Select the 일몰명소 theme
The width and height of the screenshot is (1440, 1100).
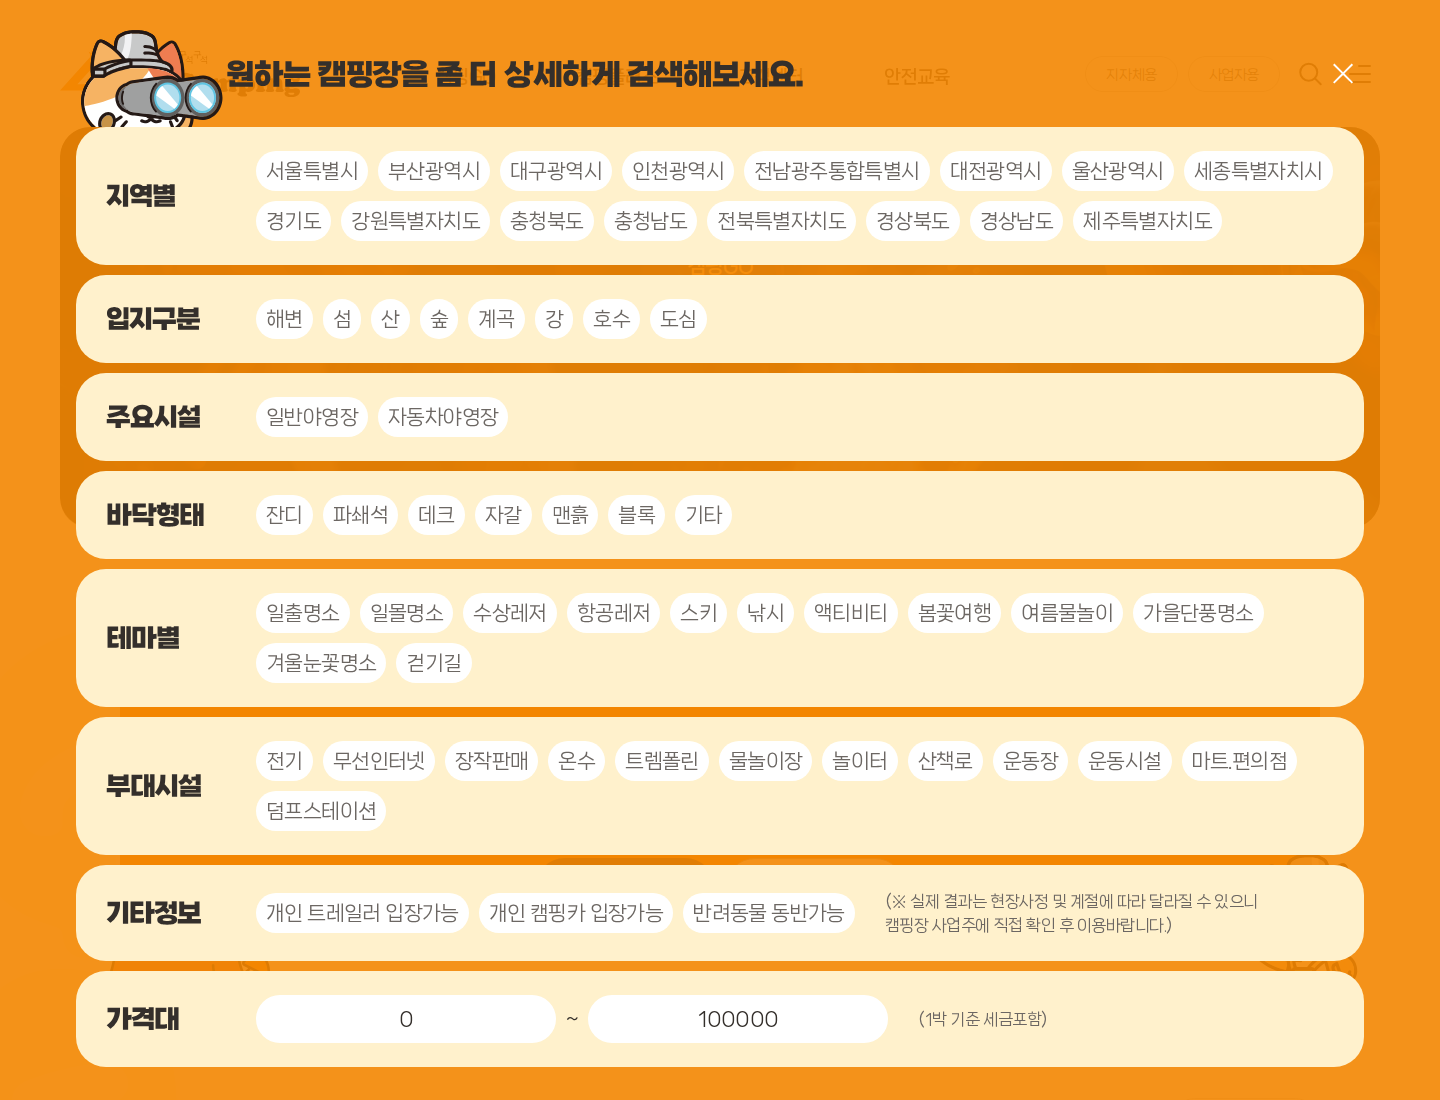pyautogui.click(x=407, y=613)
